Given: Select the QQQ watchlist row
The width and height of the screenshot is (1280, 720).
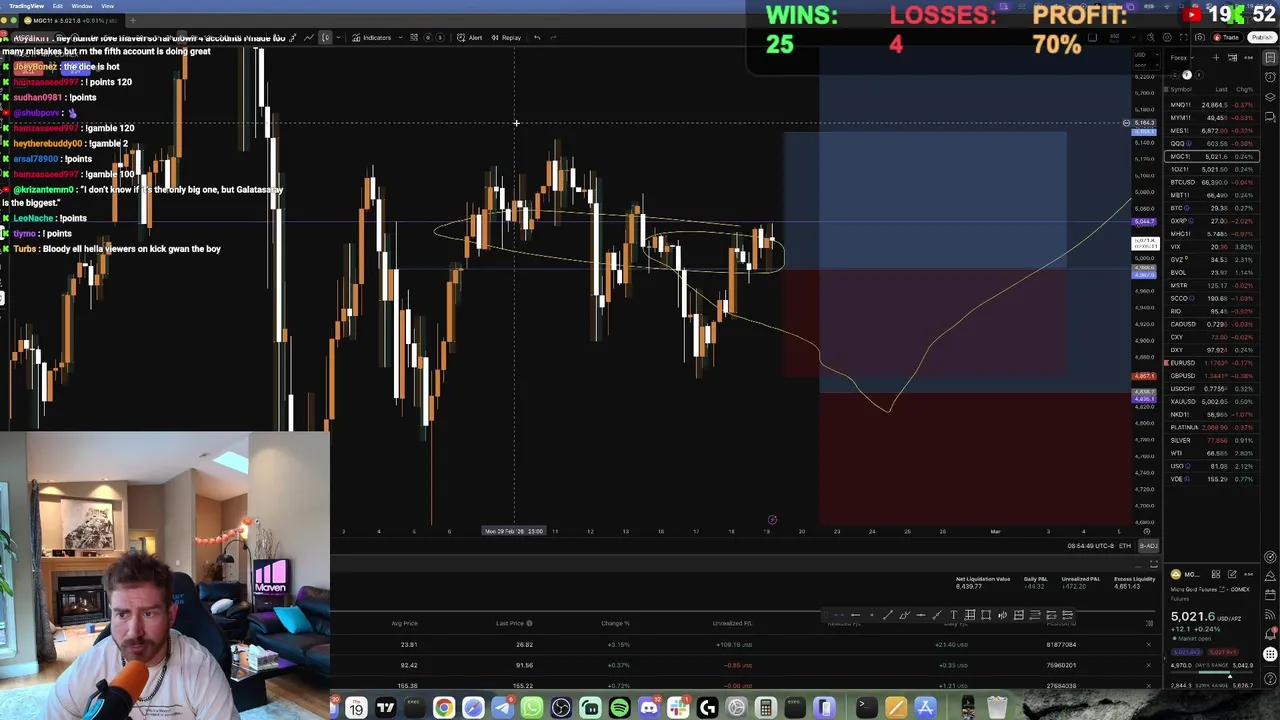Looking at the screenshot, I should click(1211, 144).
